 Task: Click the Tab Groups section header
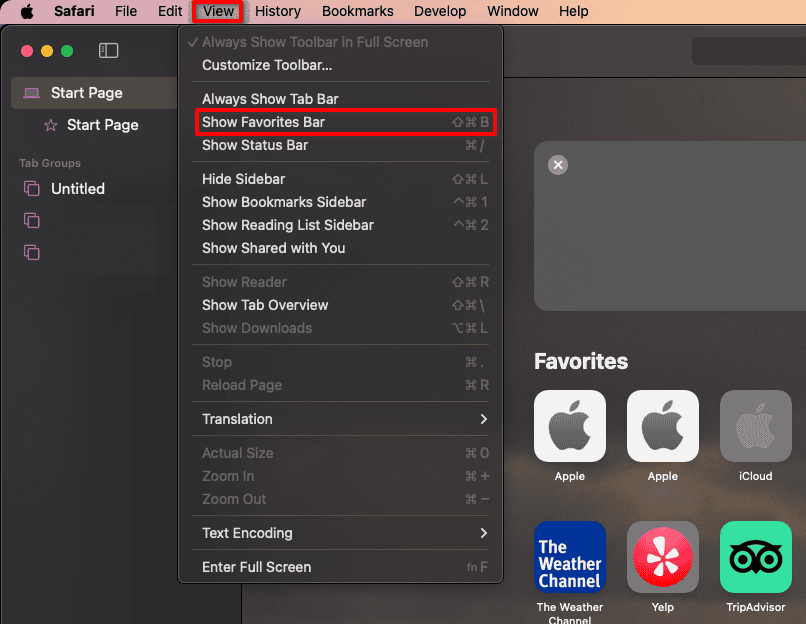(x=50, y=163)
